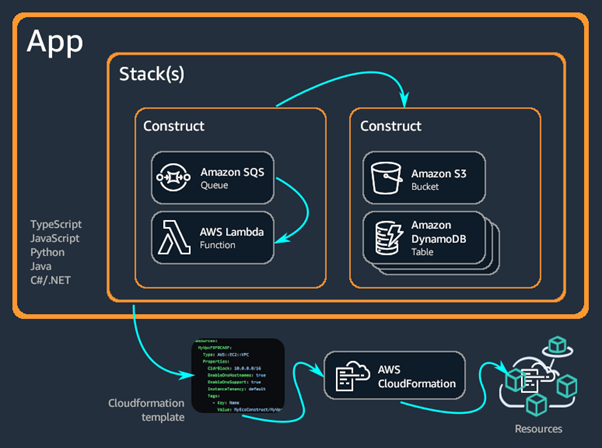Click the right 'Construct' label above S3
This screenshot has width=602, height=448.
coord(385,127)
